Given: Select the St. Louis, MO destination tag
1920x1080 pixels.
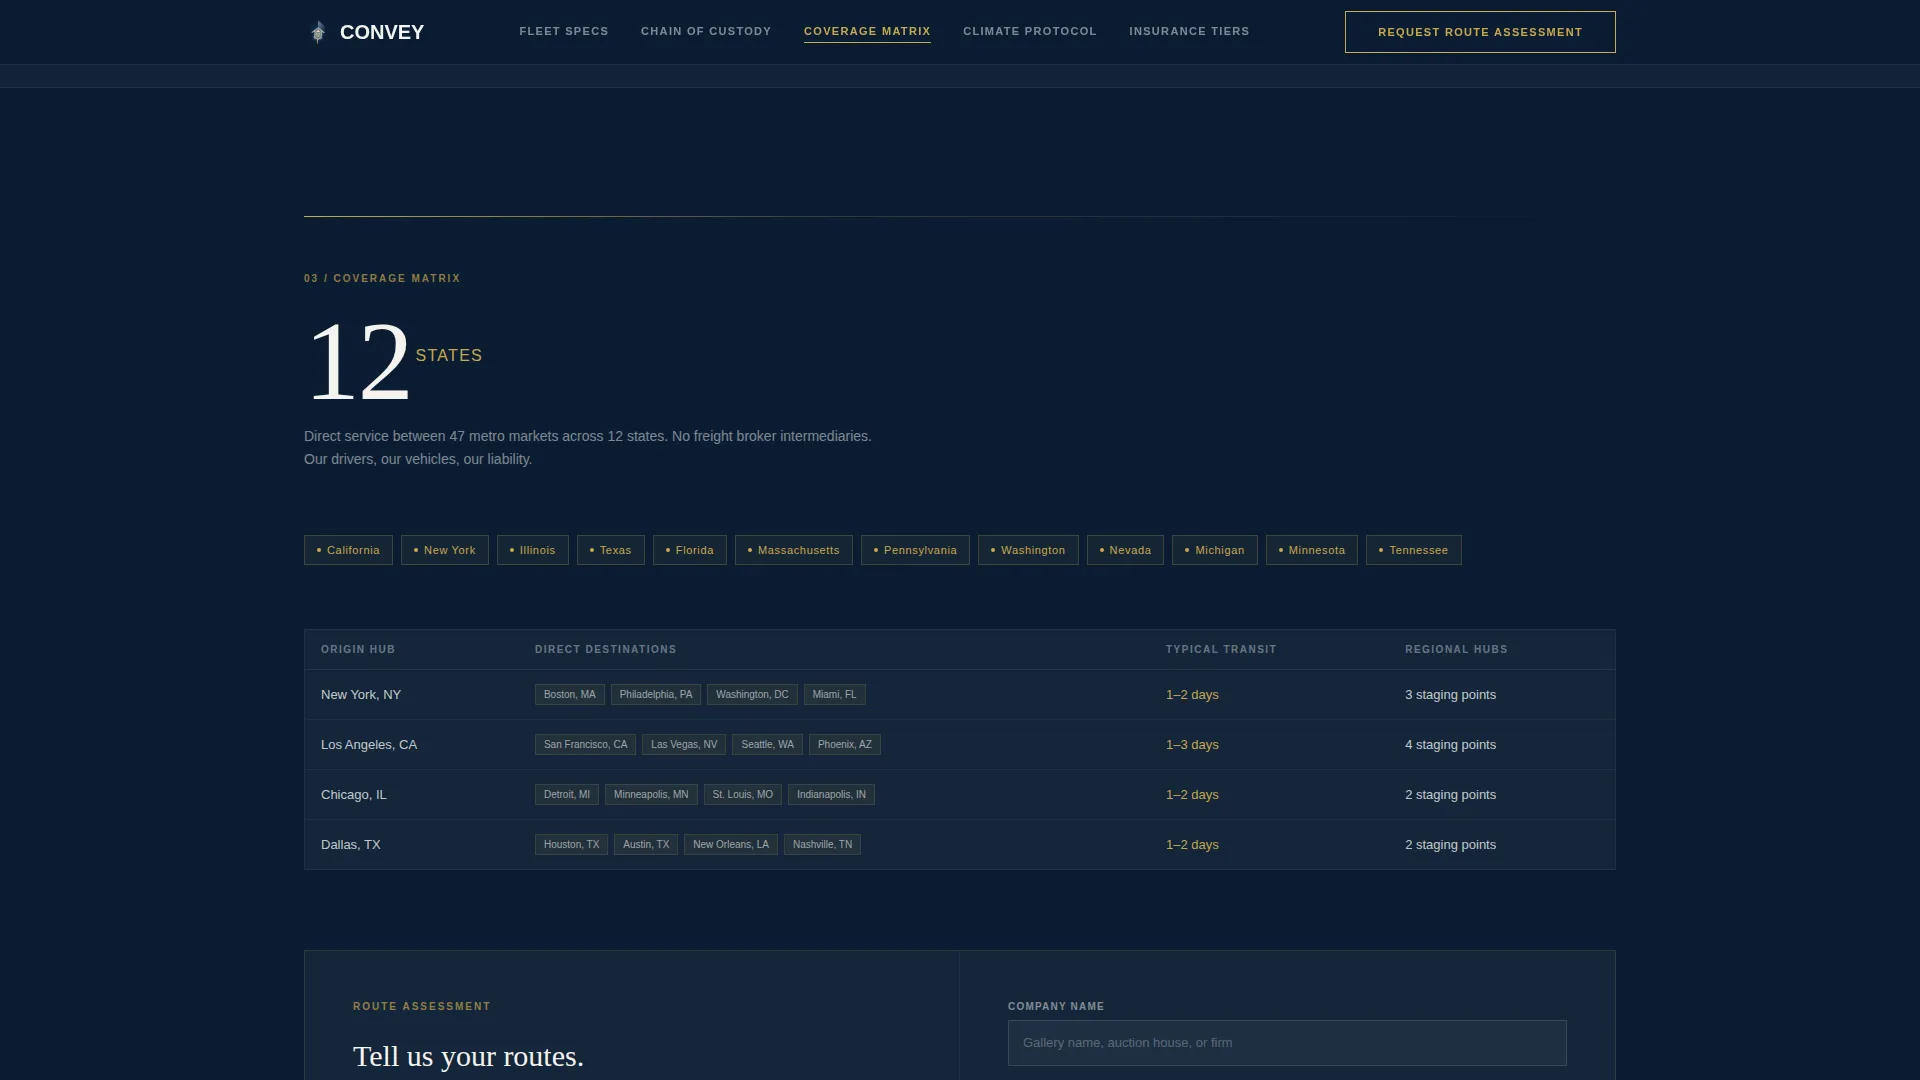Looking at the screenshot, I should tap(743, 794).
